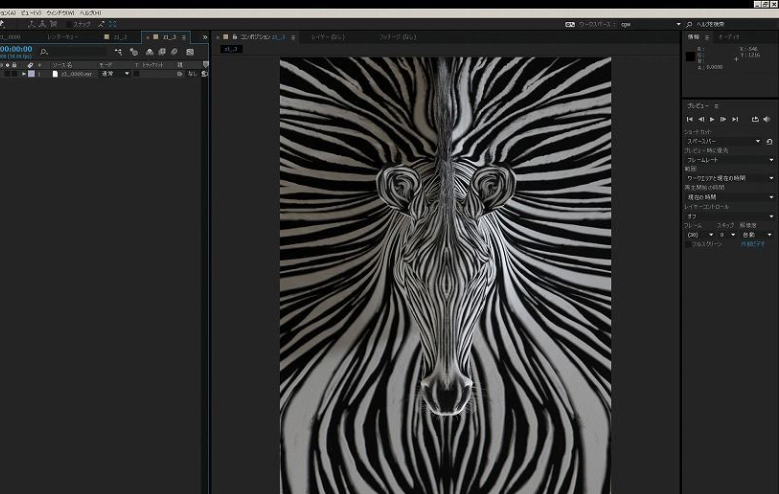
Task: Open the ワークスペース cgw dropdown
Action: click(650, 24)
